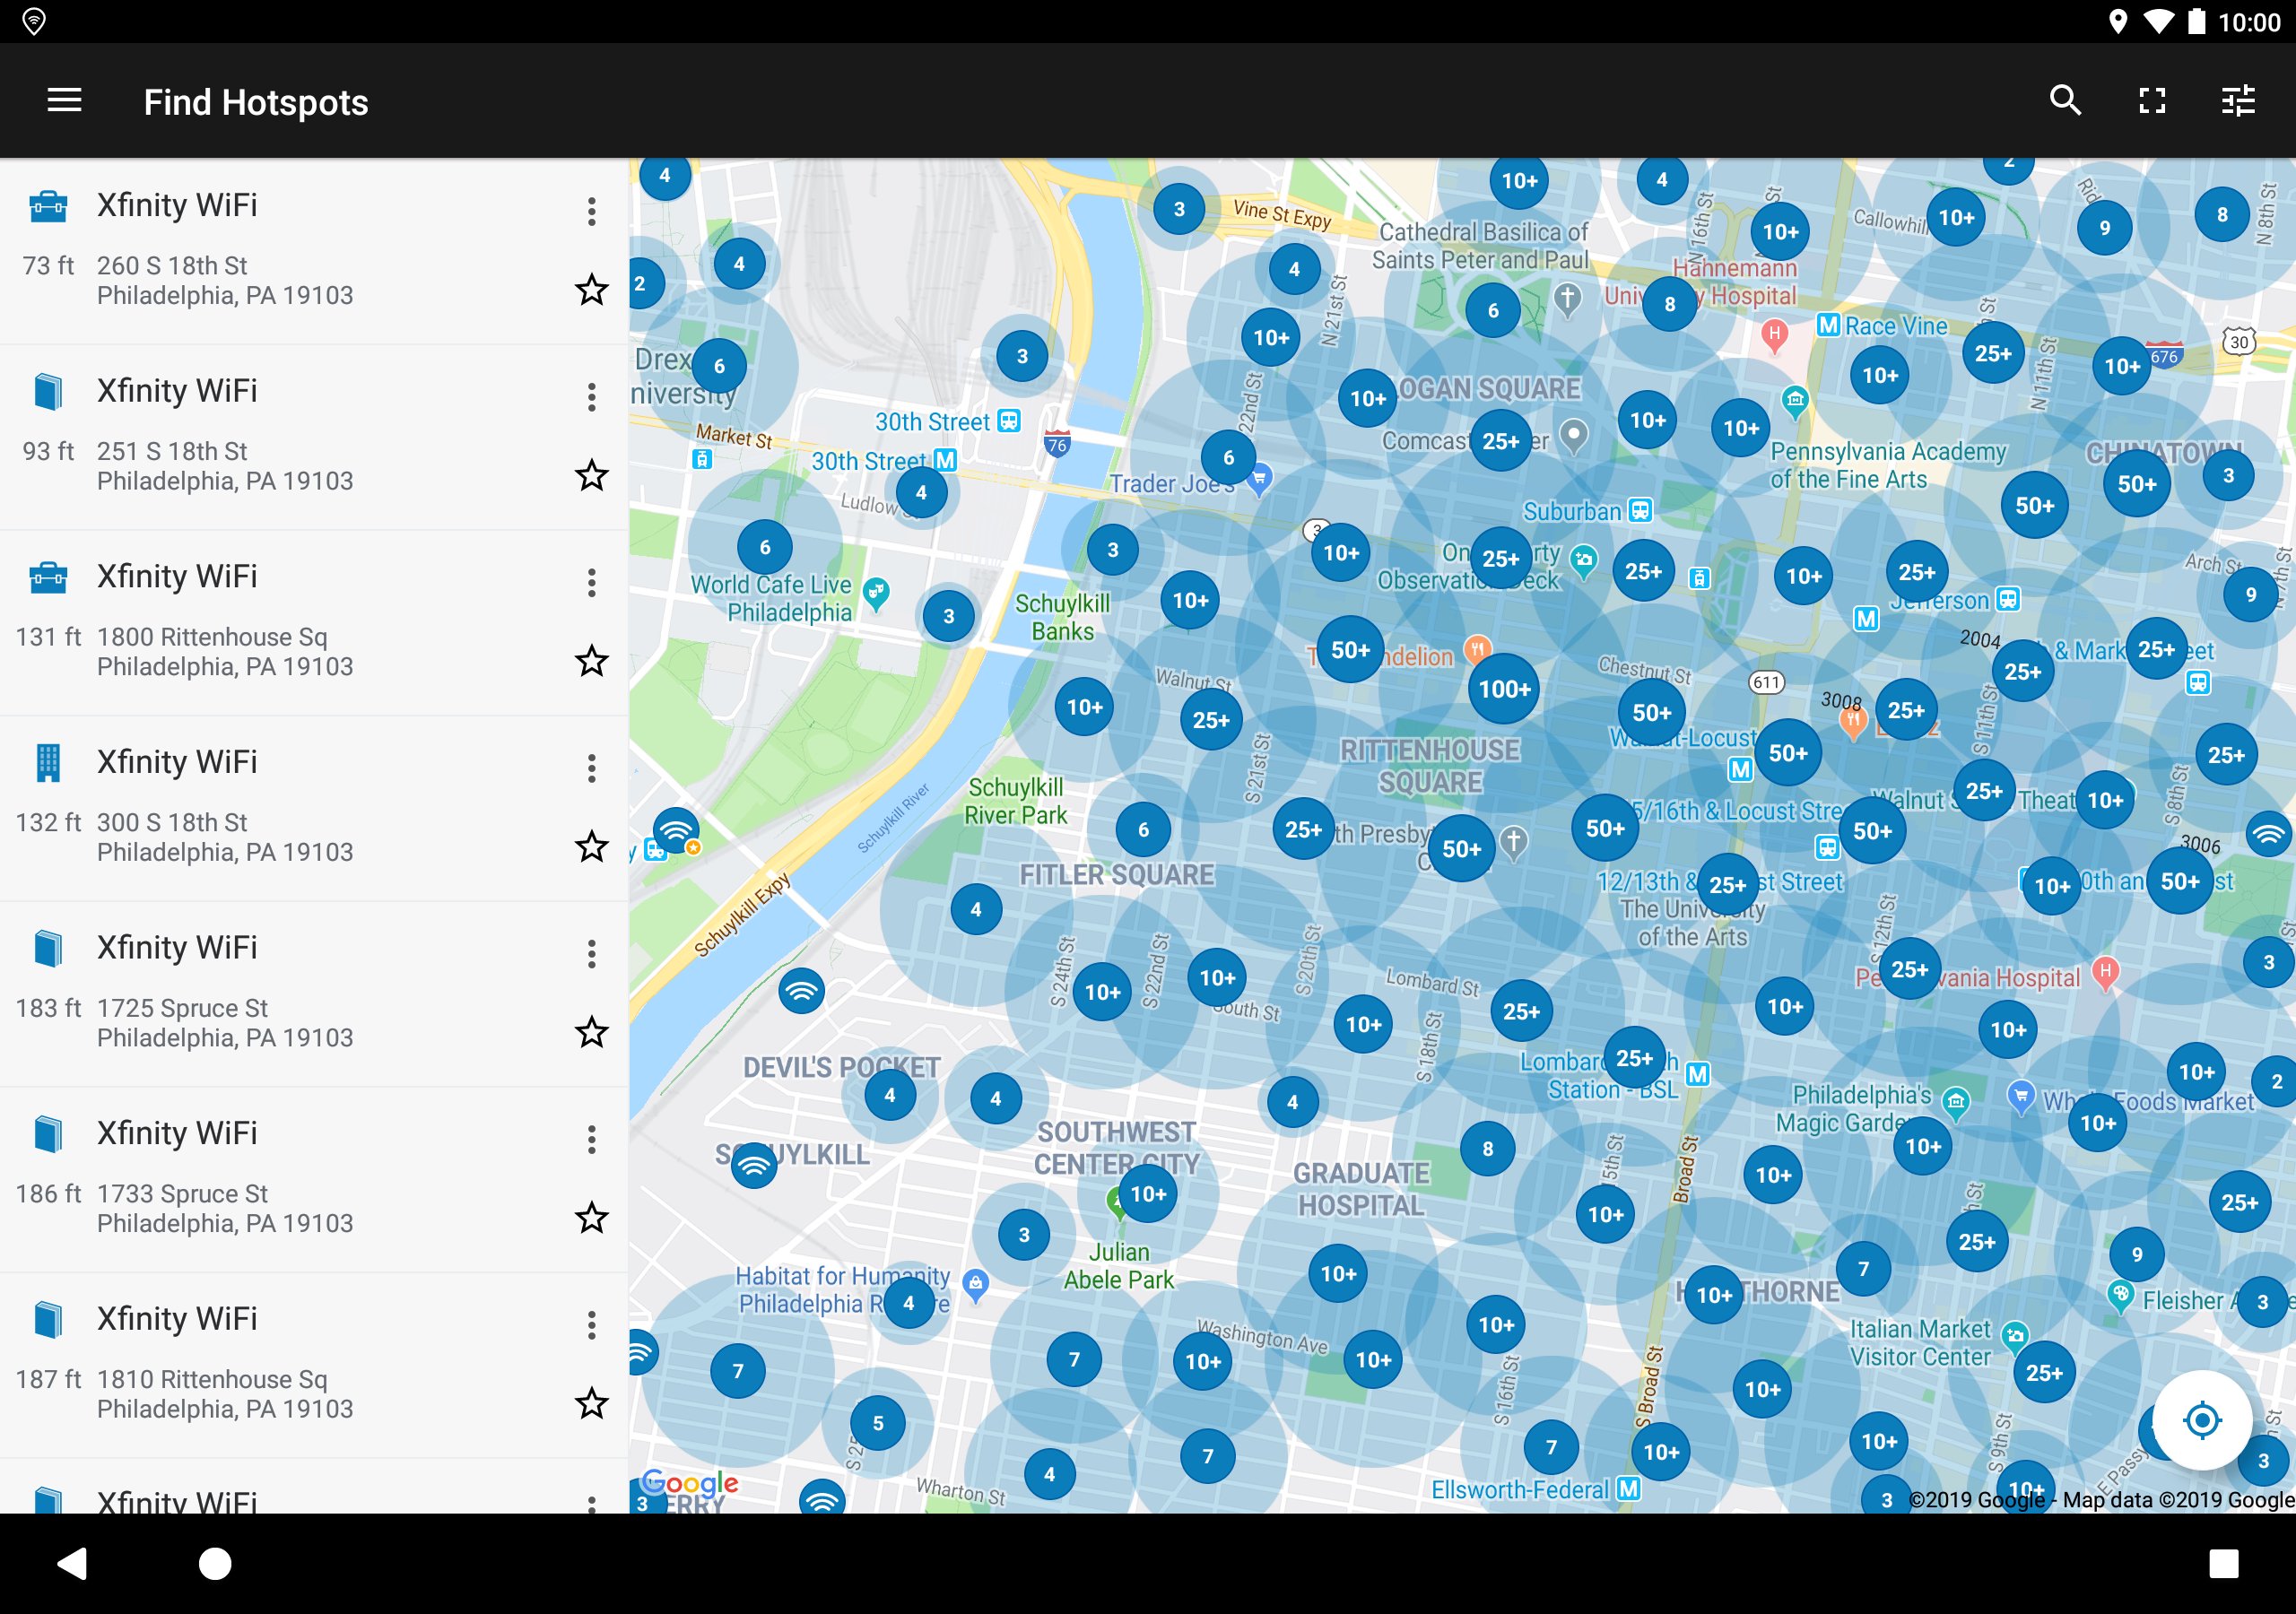This screenshot has height=1614, width=2296.
Task: Tap the WiFi marker near Devil's Pocket
Action: [x=801, y=992]
